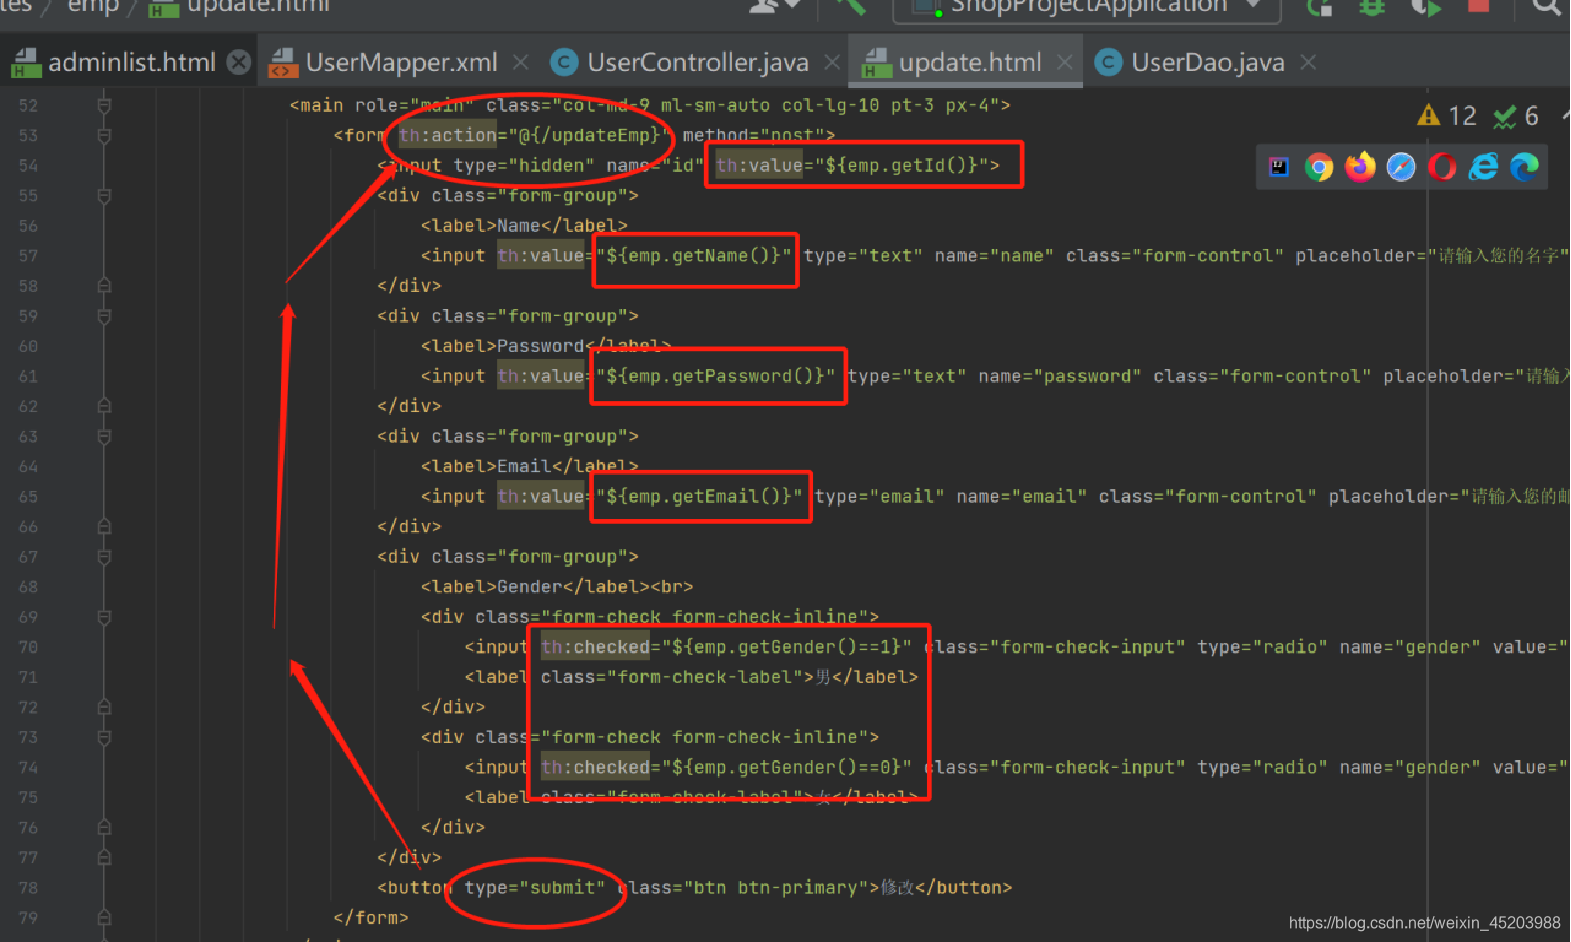Close the adminlist.html tab

(239, 62)
